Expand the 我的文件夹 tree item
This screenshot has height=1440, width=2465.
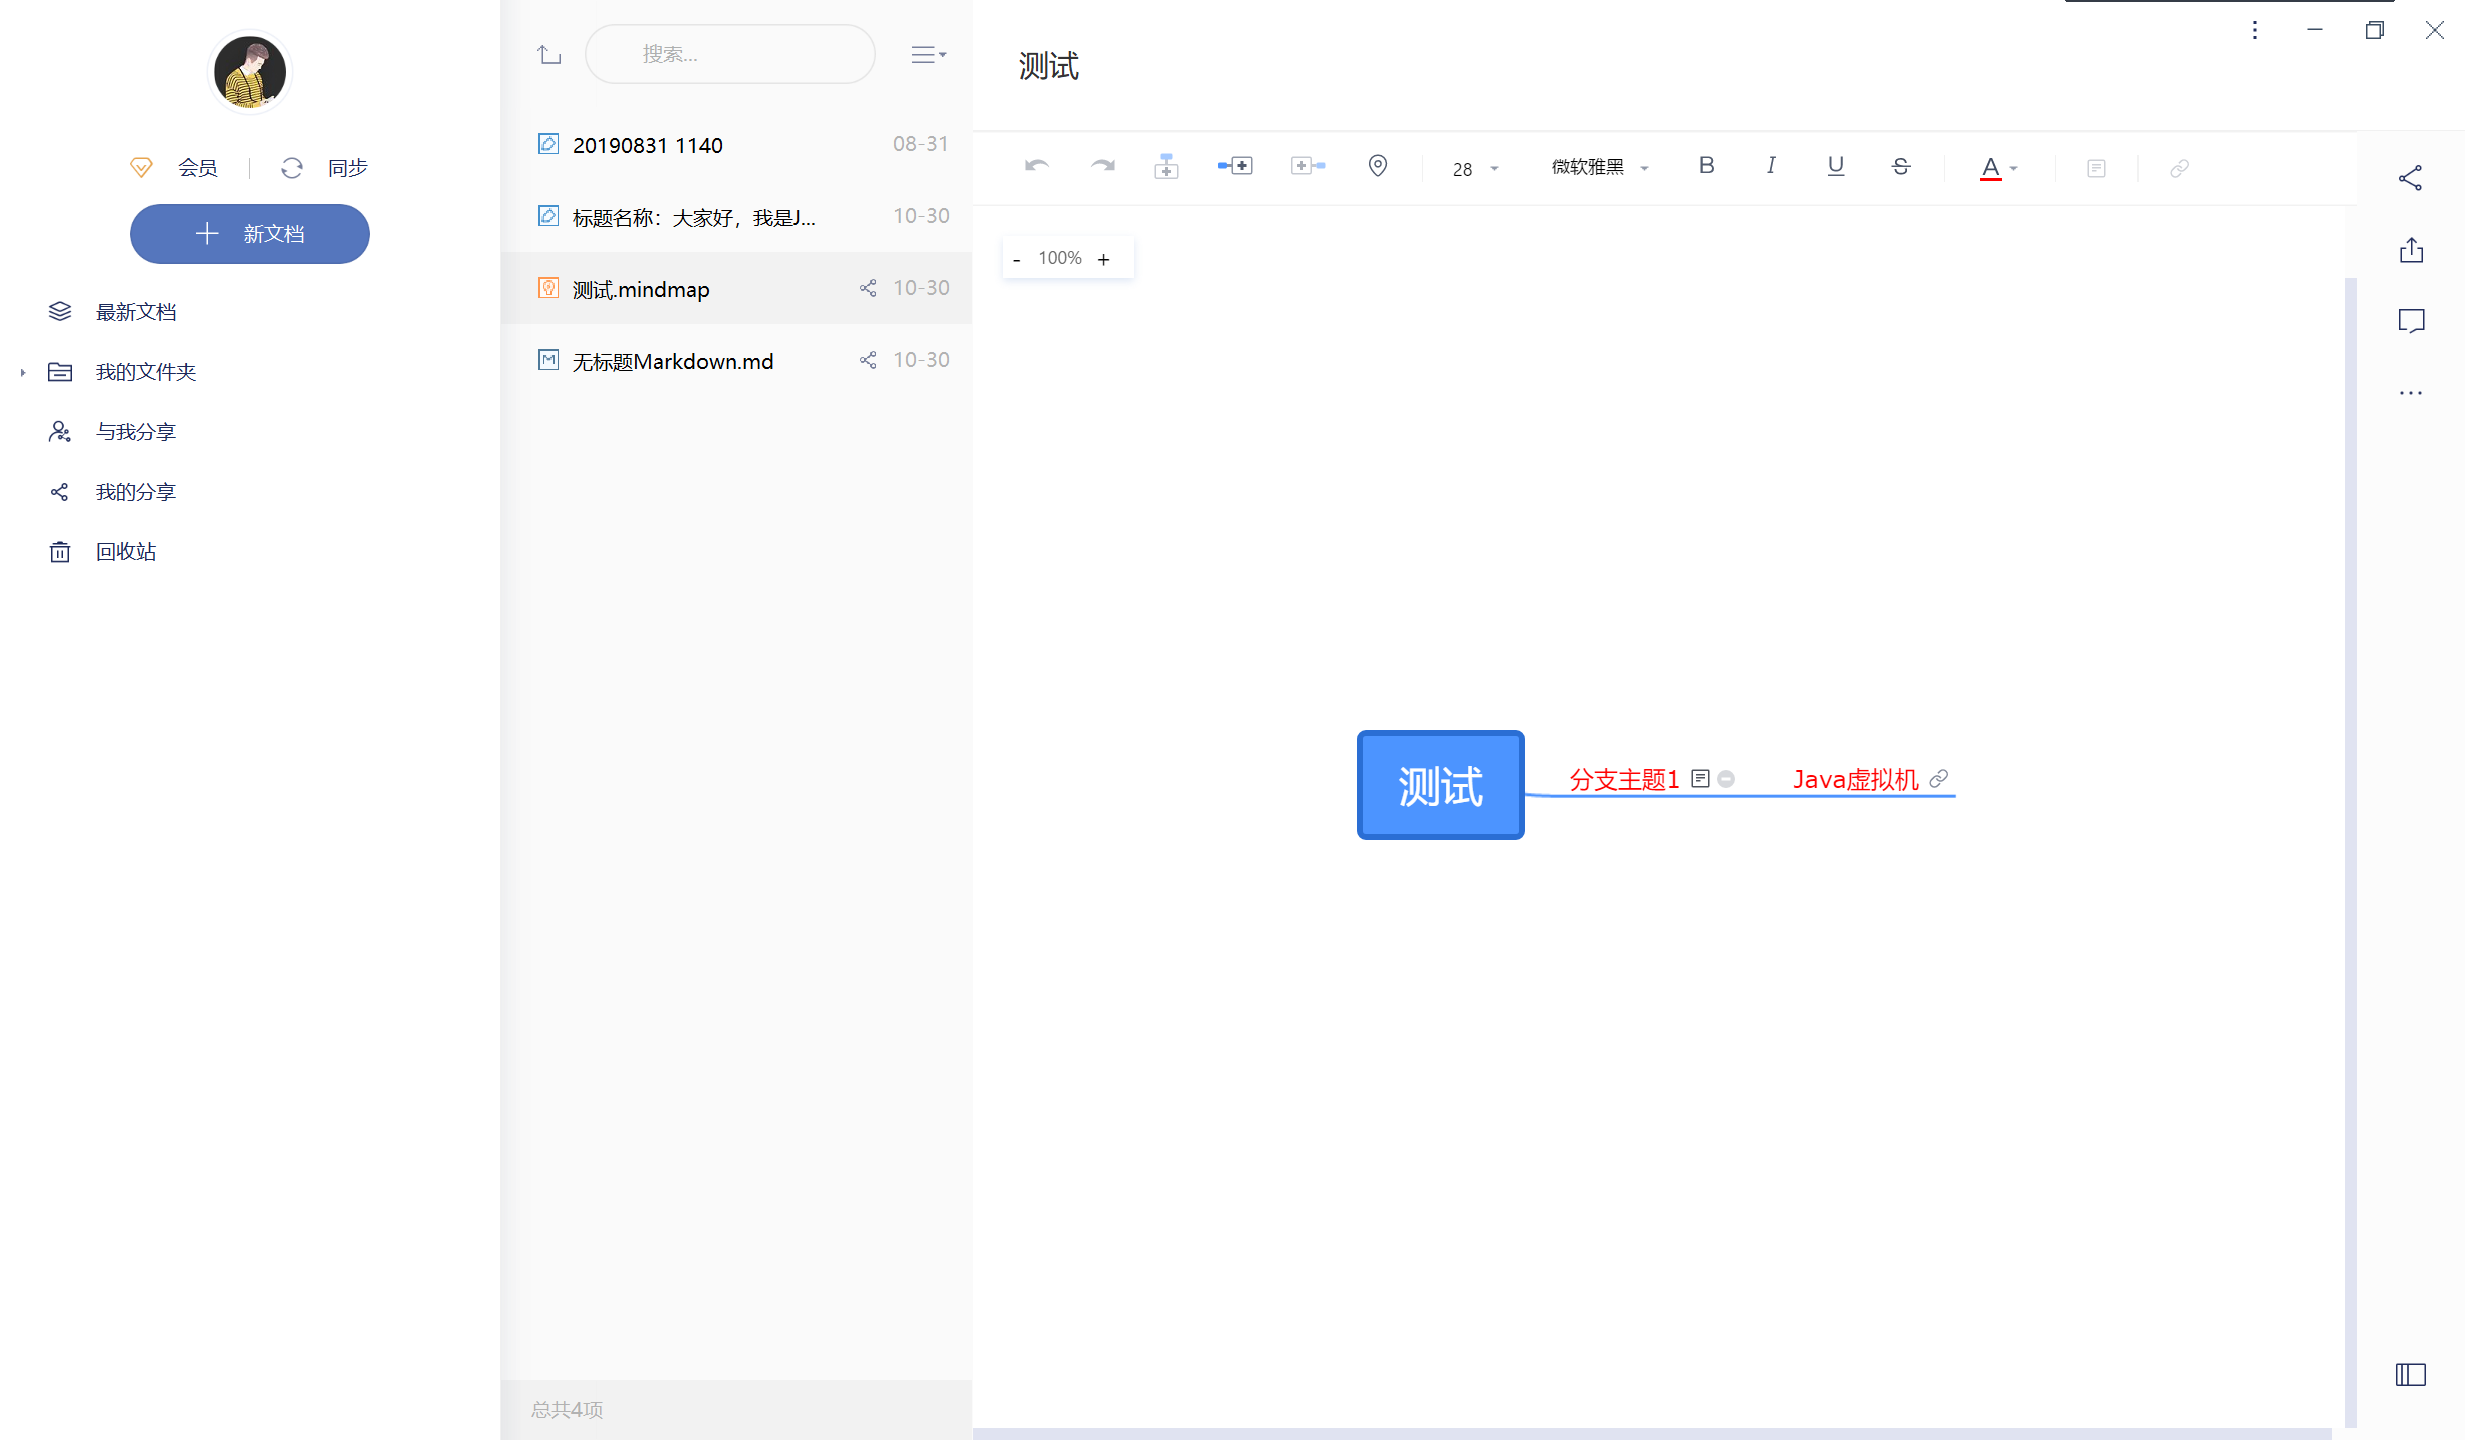[23, 371]
